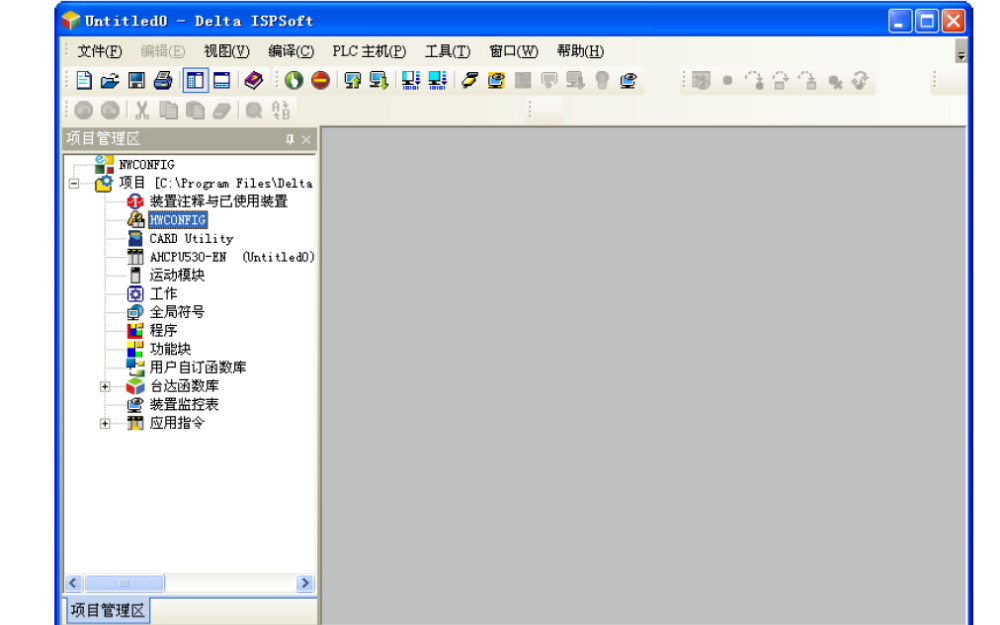Select 装置注释与已使用装置 in the tree

[x=218, y=202]
